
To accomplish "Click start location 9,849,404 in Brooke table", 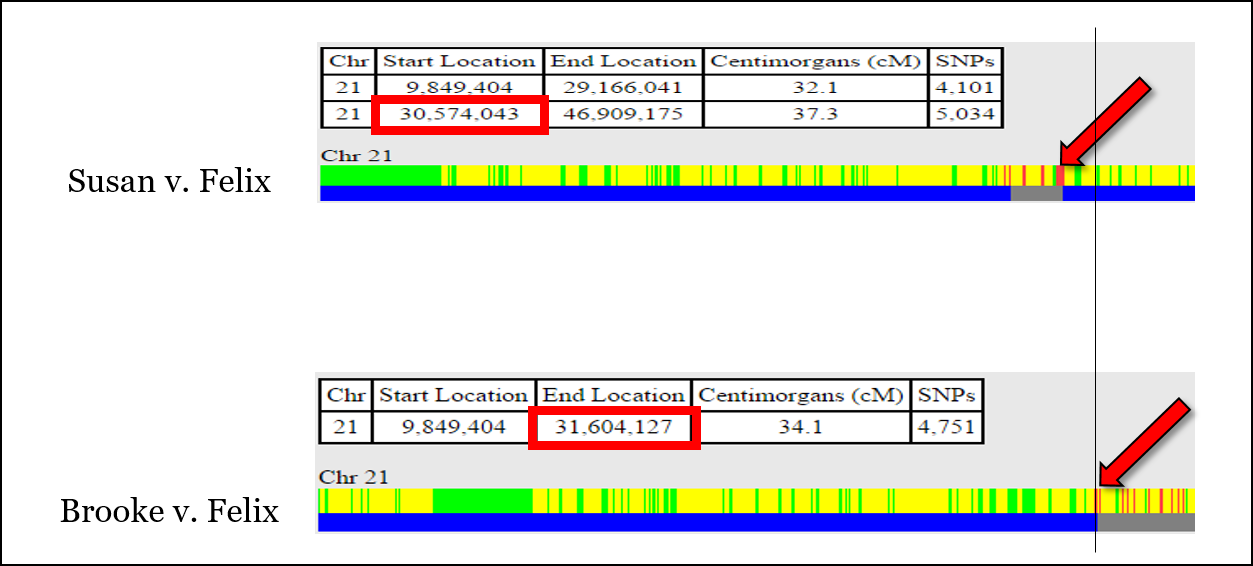I will tap(454, 427).
